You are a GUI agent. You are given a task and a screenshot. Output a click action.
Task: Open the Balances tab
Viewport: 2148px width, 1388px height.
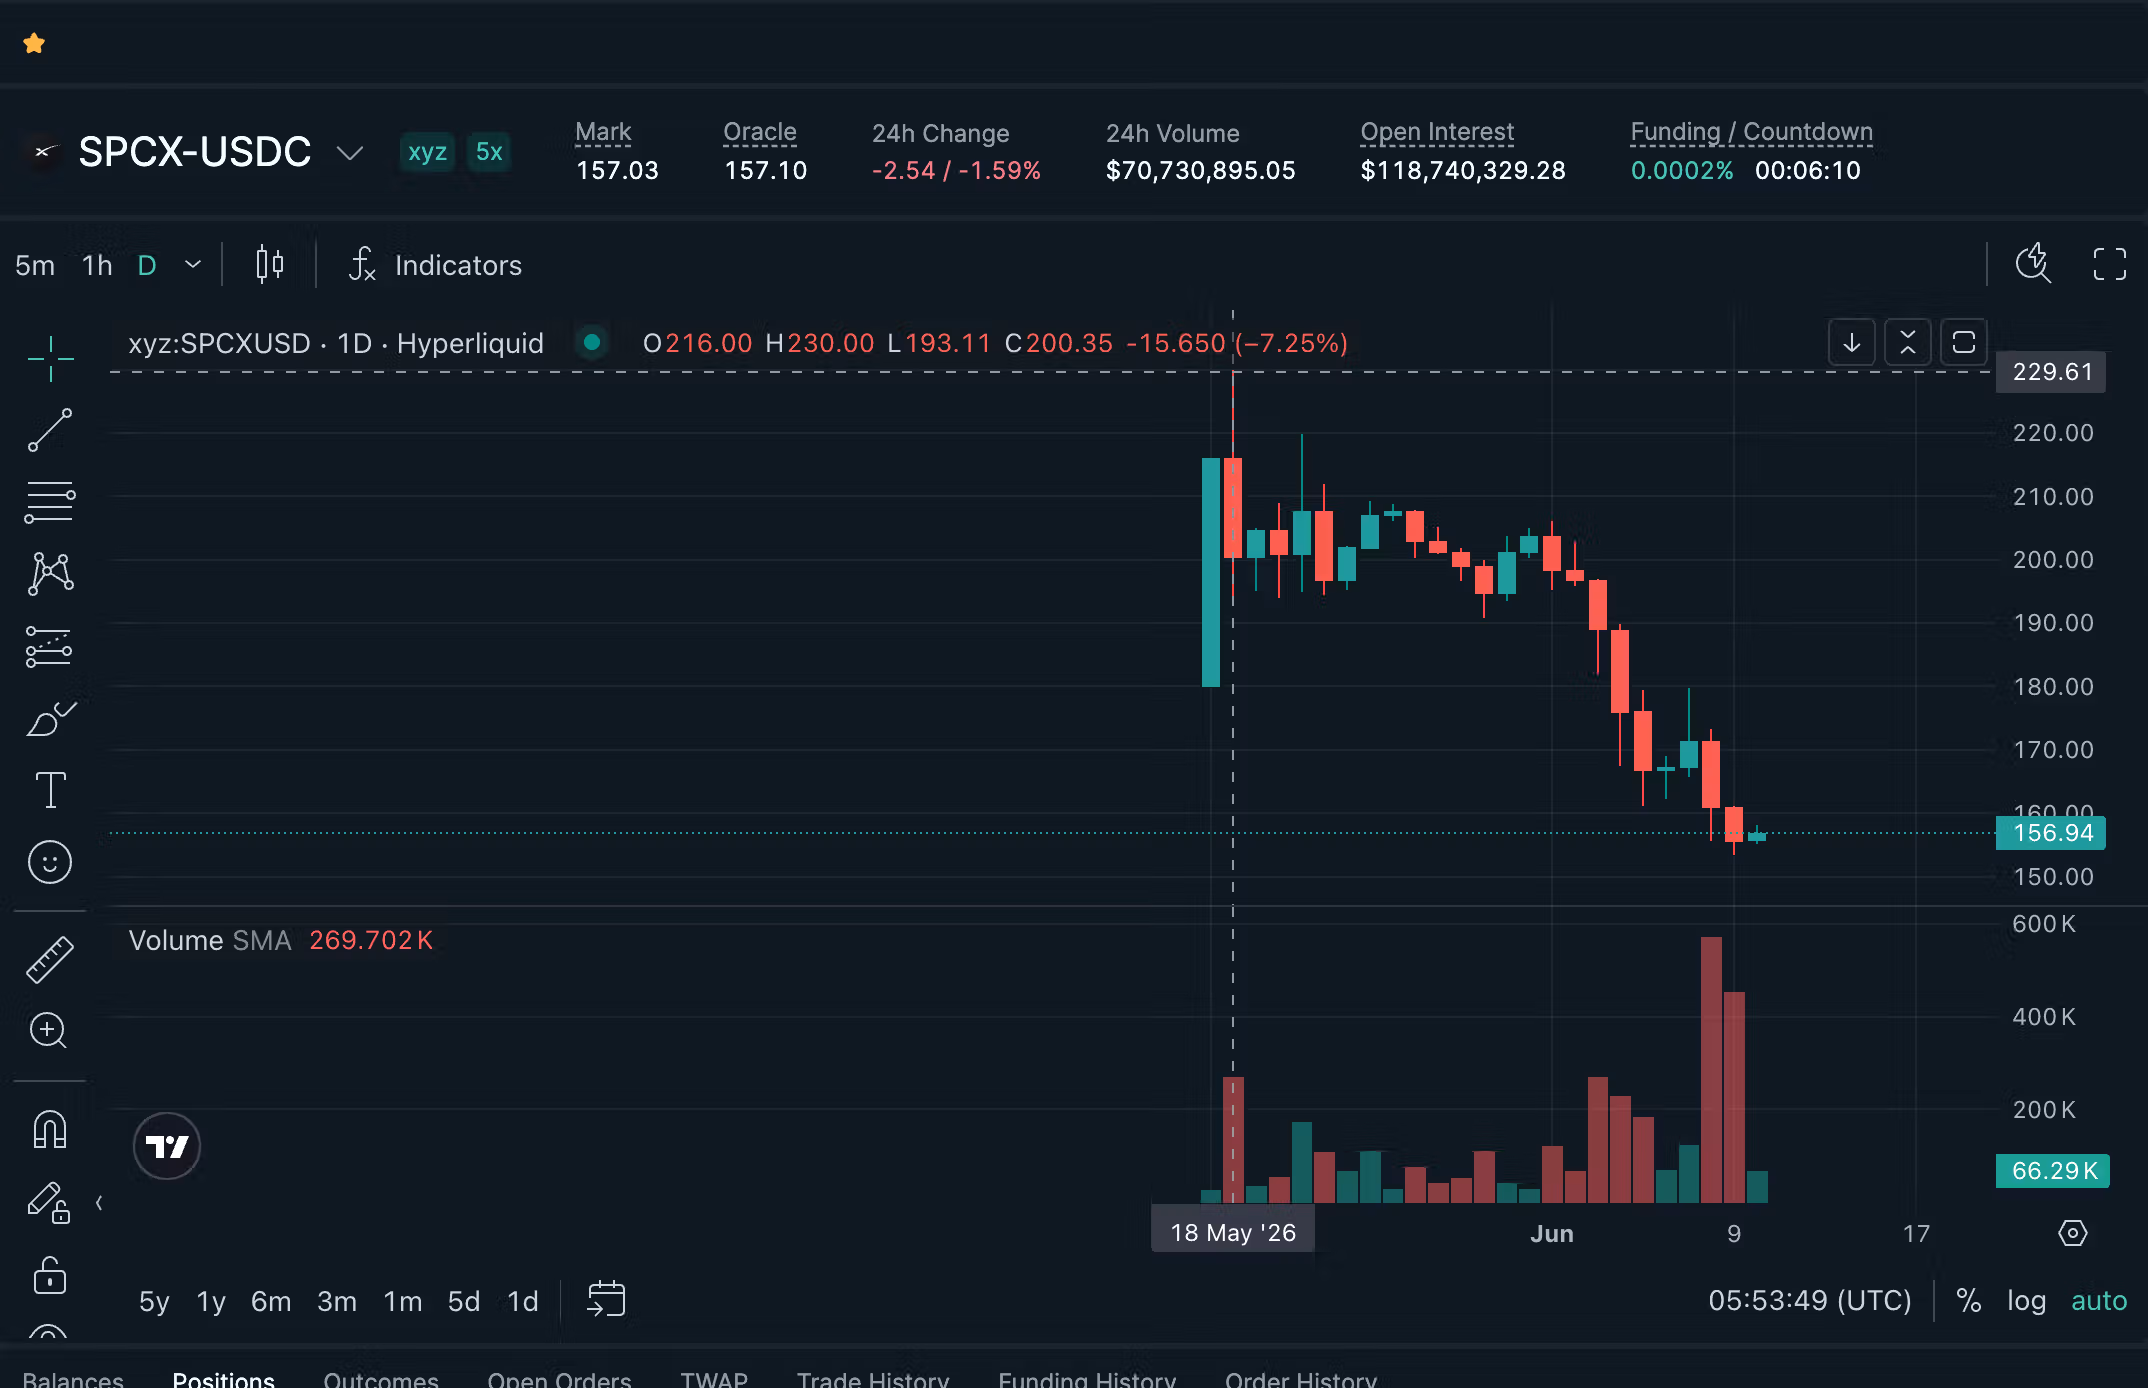[x=73, y=1379]
